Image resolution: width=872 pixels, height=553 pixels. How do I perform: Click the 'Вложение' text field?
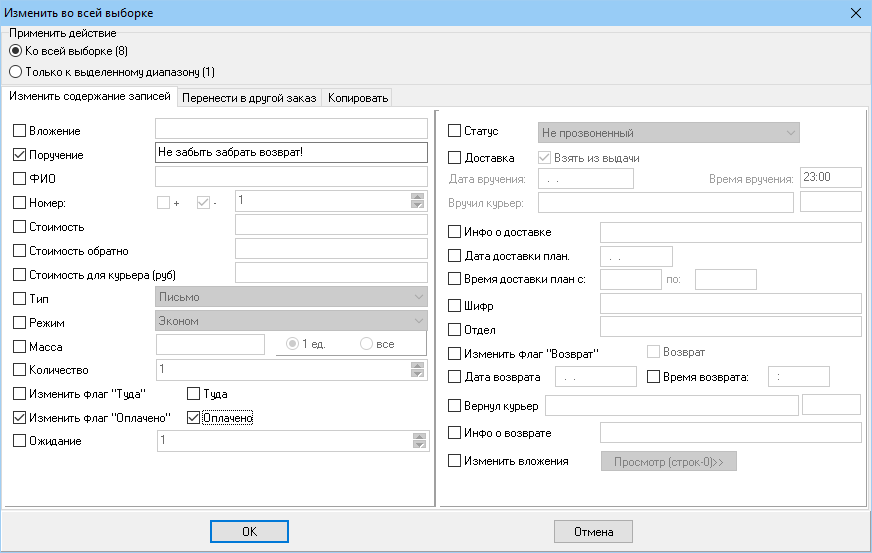pos(291,128)
